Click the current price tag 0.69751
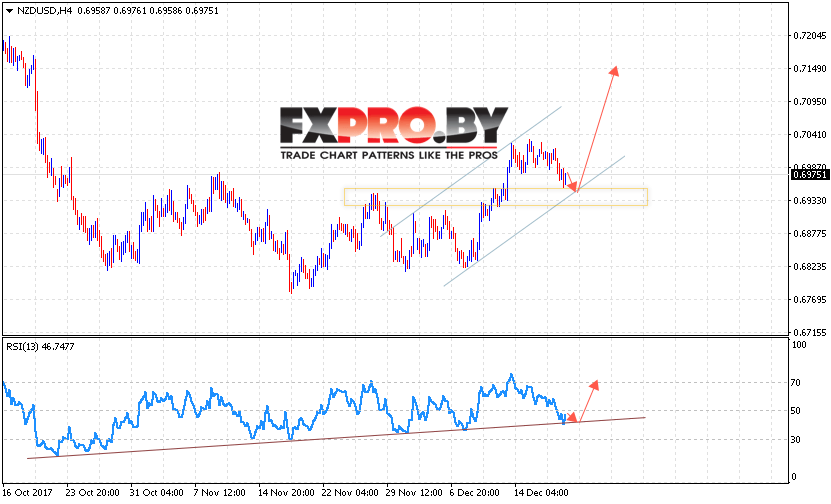Image resolution: width=831 pixels, height=504 pixels. (x=809, y=174)
